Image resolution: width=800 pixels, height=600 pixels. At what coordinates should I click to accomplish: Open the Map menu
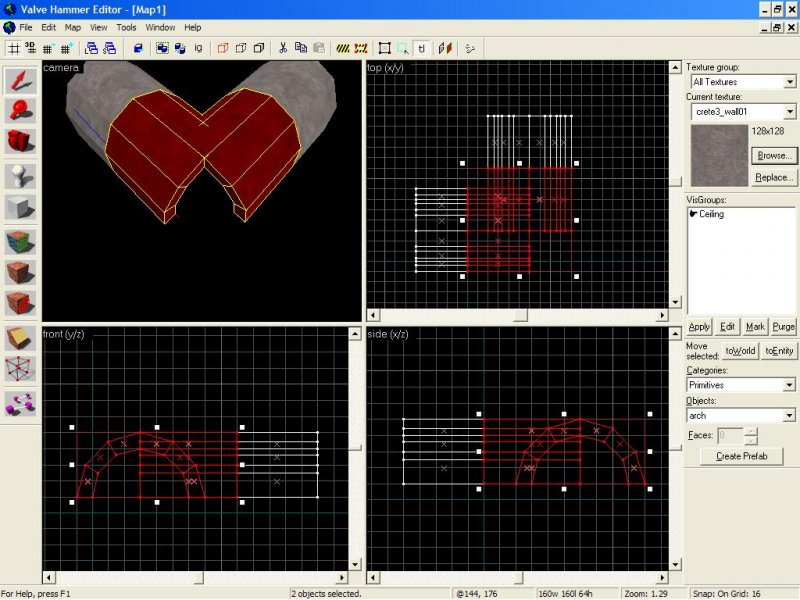pos(73,27)
